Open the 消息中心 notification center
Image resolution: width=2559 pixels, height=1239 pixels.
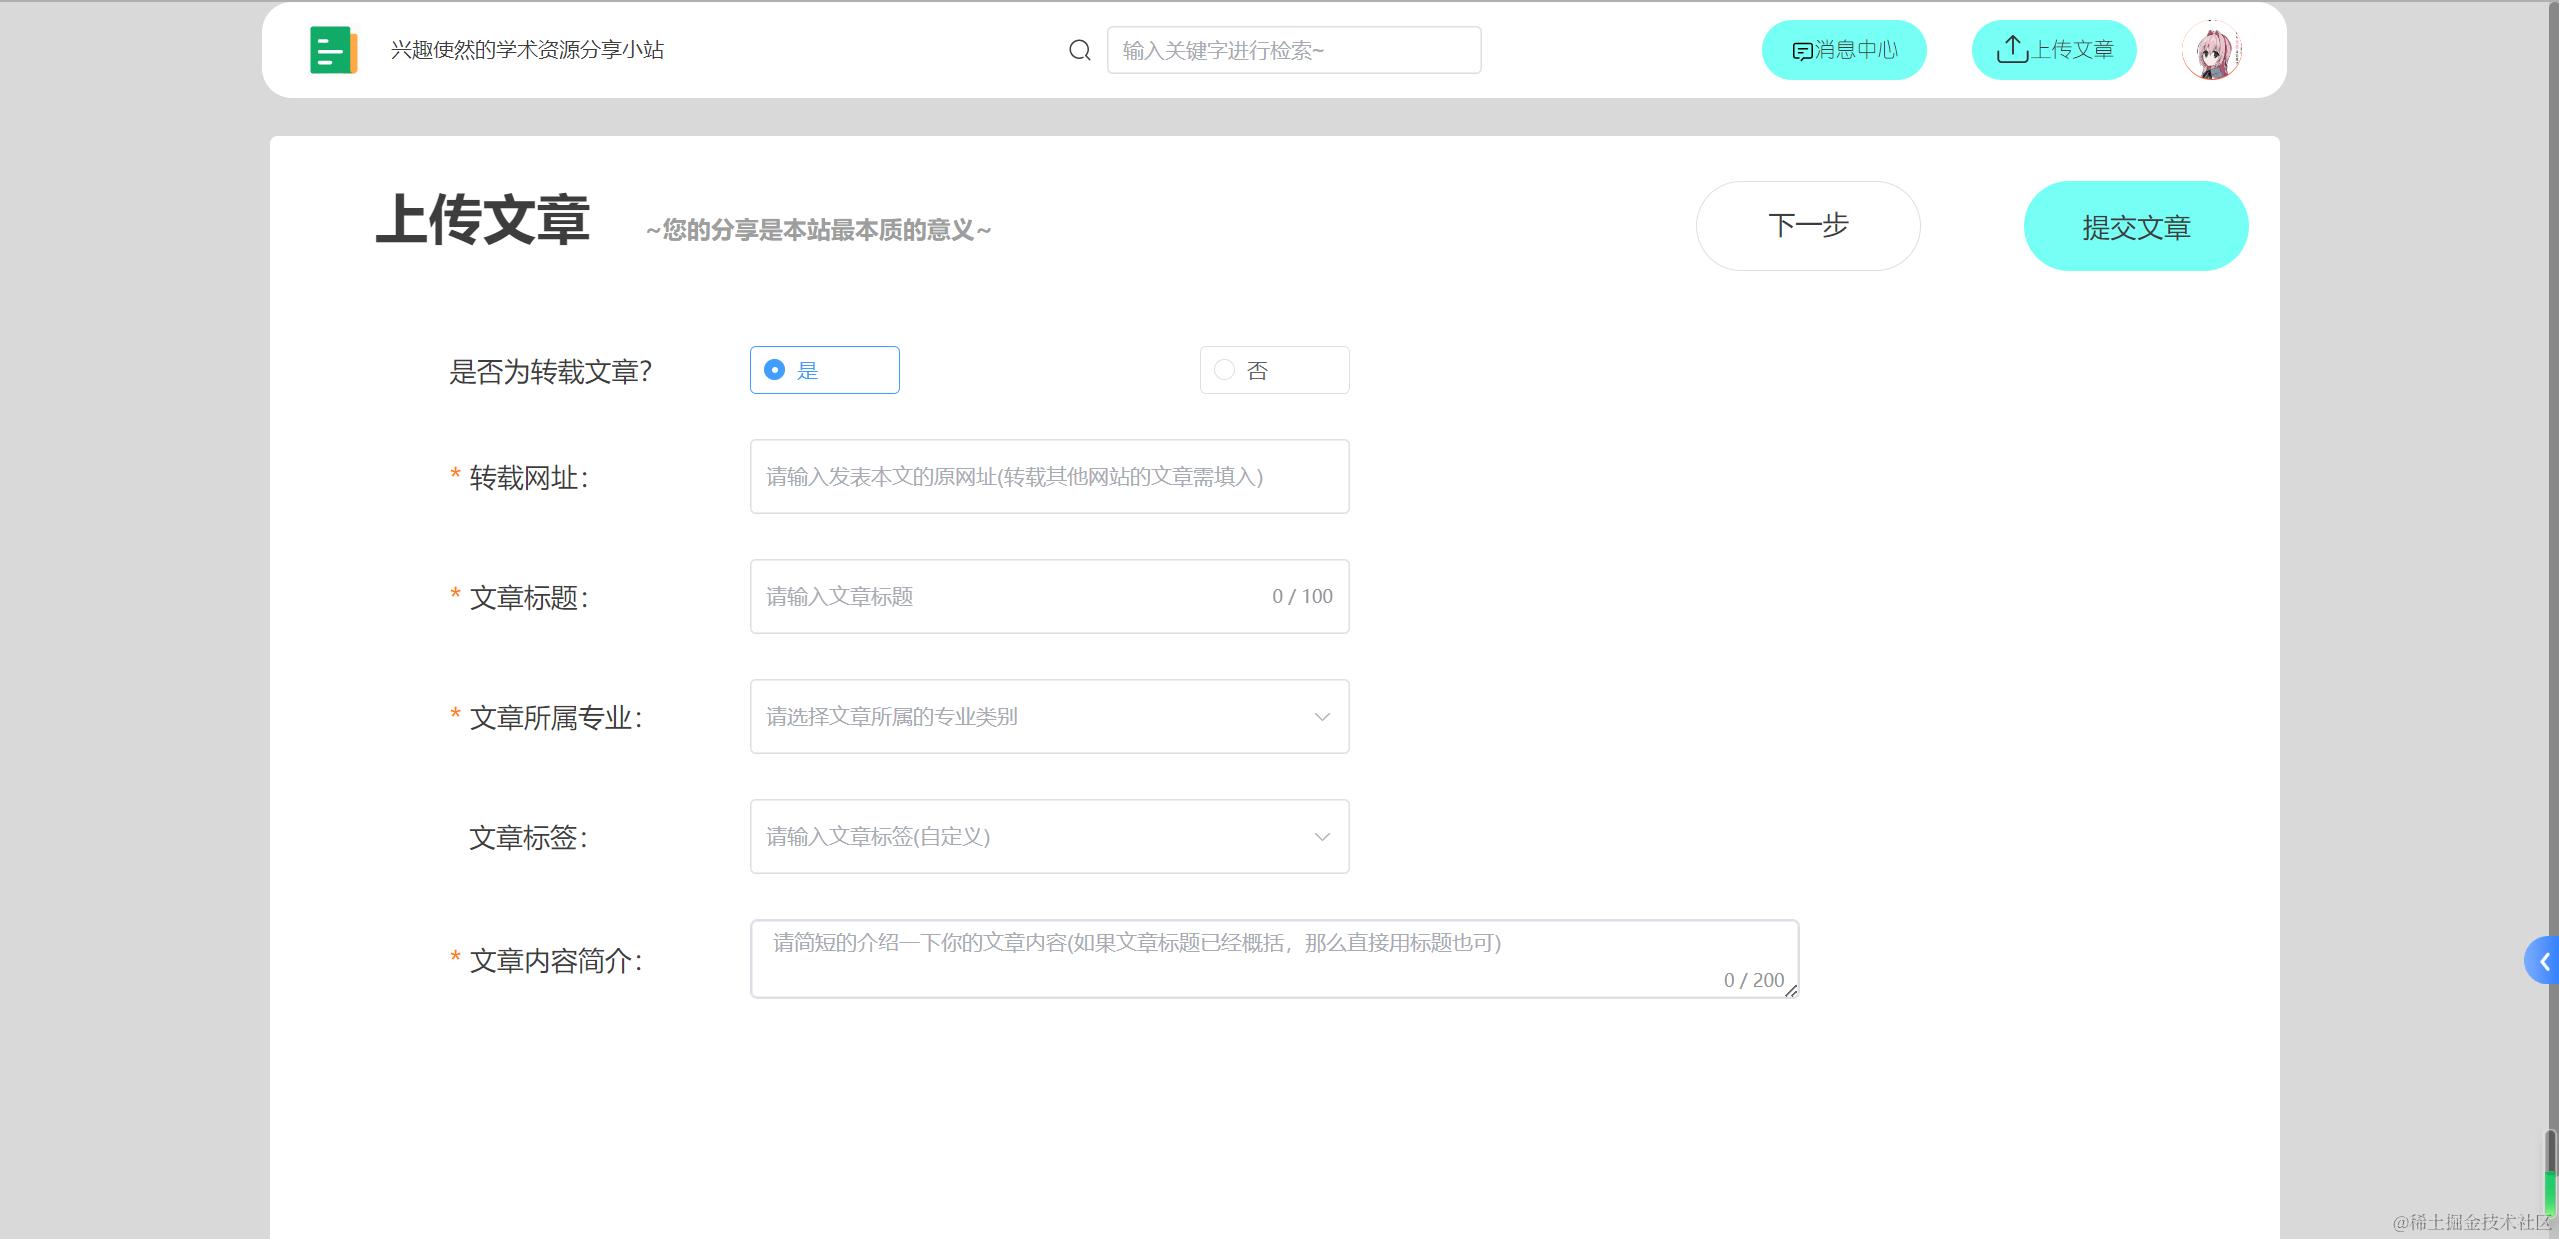pyautogui.click(x=1844, y=49)
